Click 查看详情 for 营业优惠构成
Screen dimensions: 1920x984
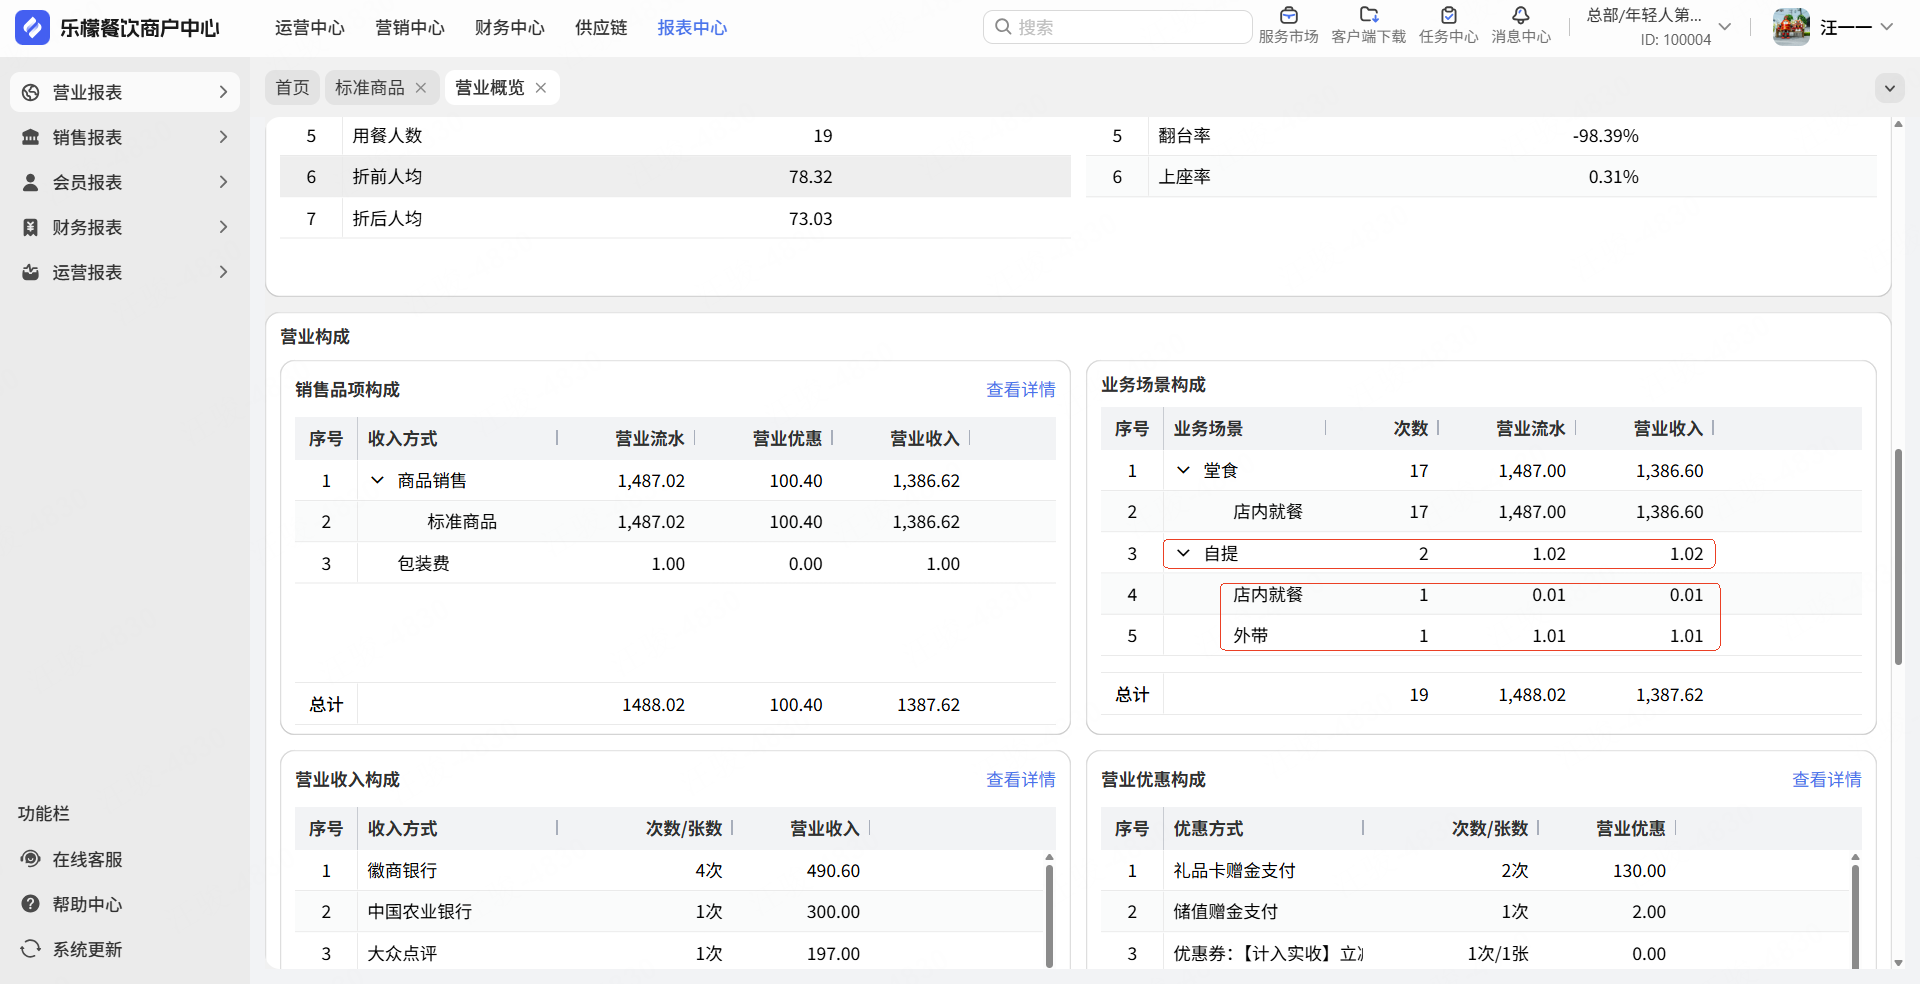coord(1826,780)
